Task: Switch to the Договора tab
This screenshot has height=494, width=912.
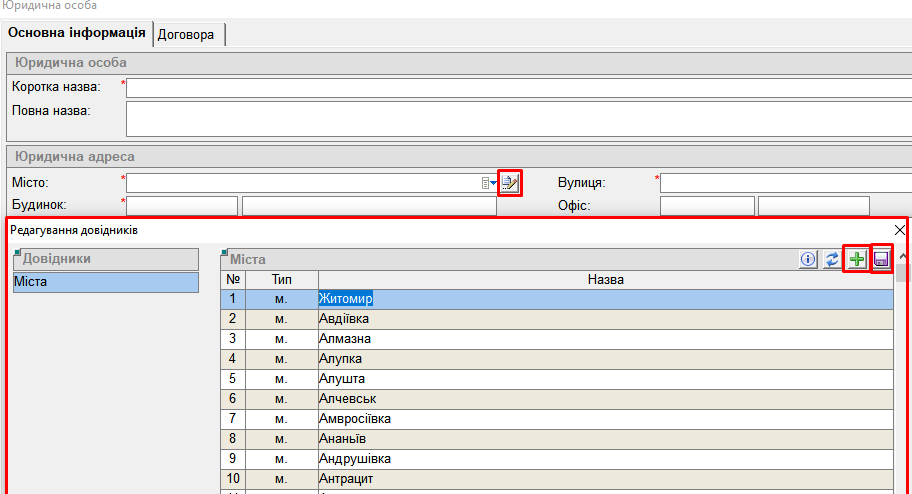Action: click(x=189, y=34)
